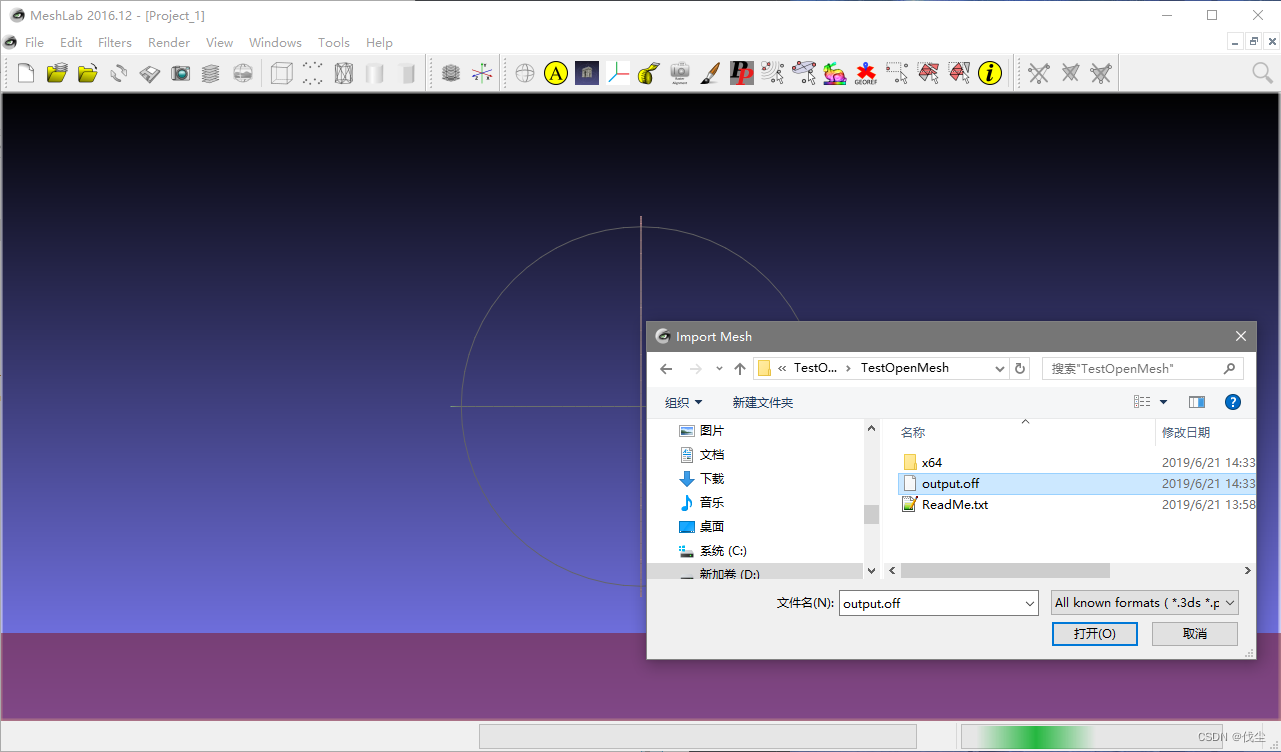This screenshot has height=752, width=1281.
Task: Click the camera snapshot icon
Action: (x=181, y=72)
